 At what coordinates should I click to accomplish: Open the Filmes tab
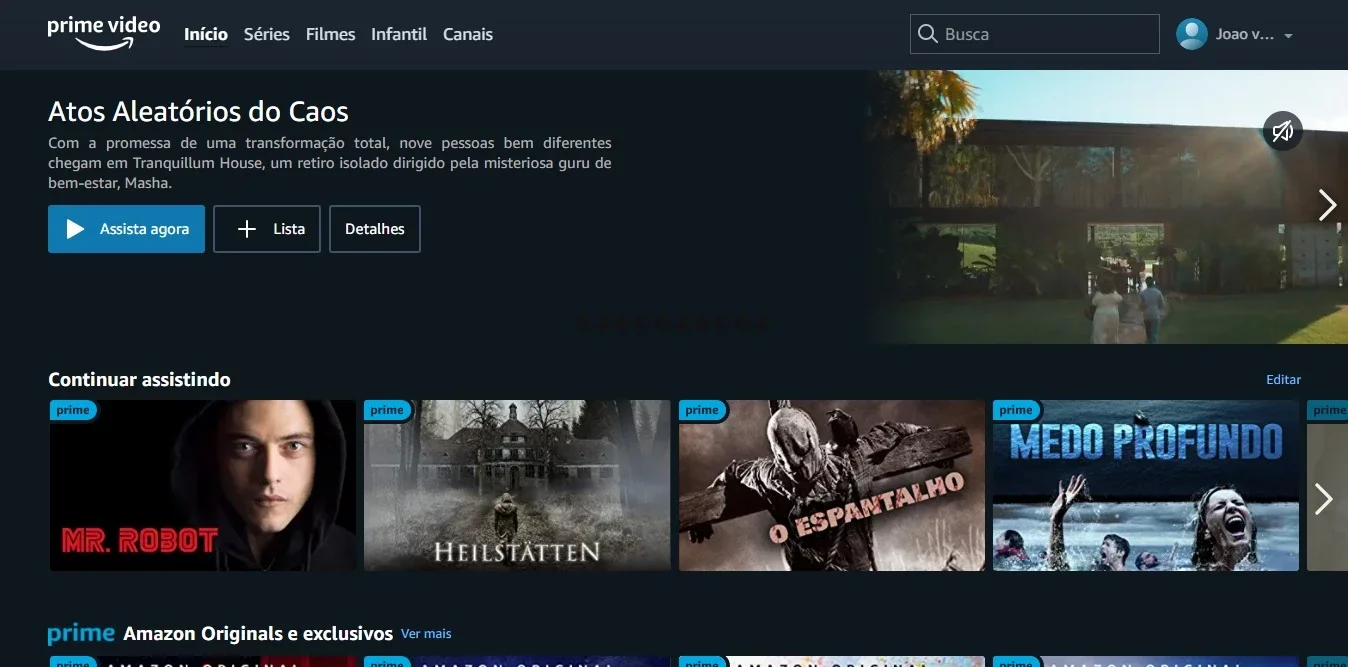331,34
